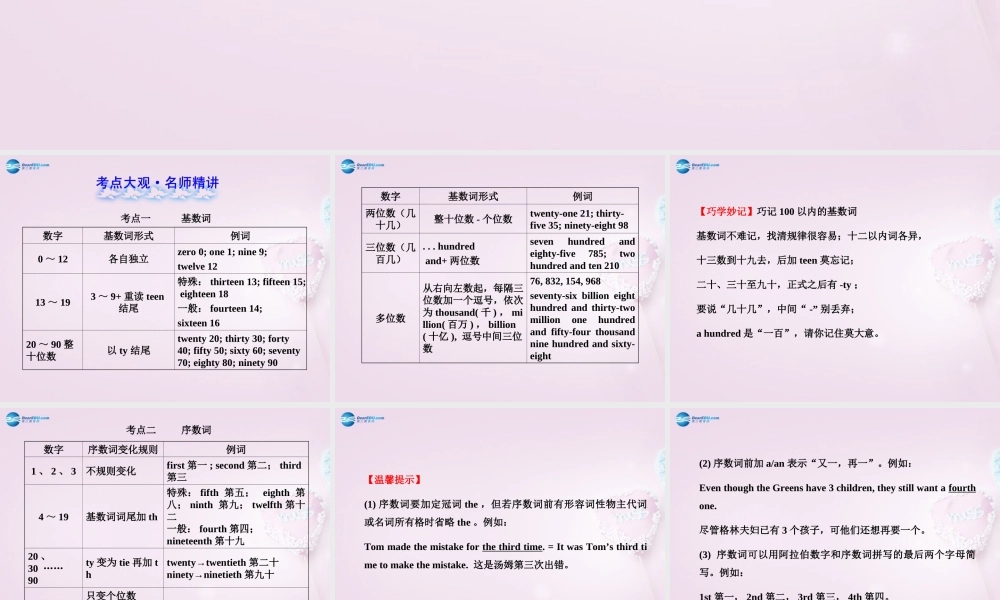Click the red 【温馨提示】 label
This screenshot has height=600, width=1000.
[393, 479]
